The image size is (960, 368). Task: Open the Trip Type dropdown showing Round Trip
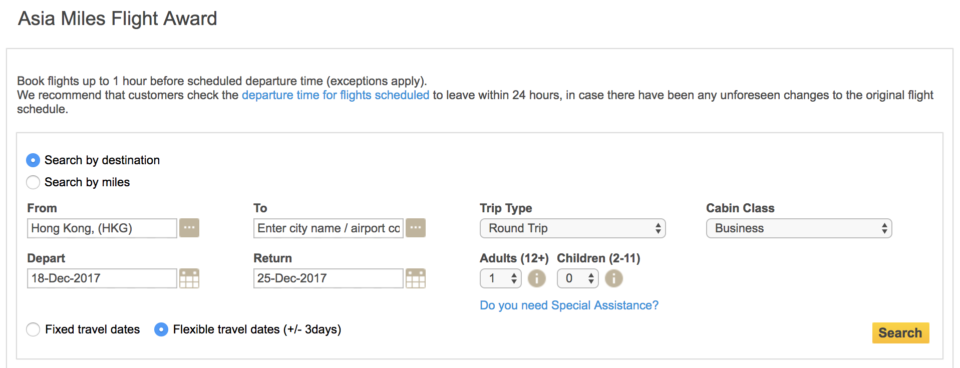[x=572, y=228]
